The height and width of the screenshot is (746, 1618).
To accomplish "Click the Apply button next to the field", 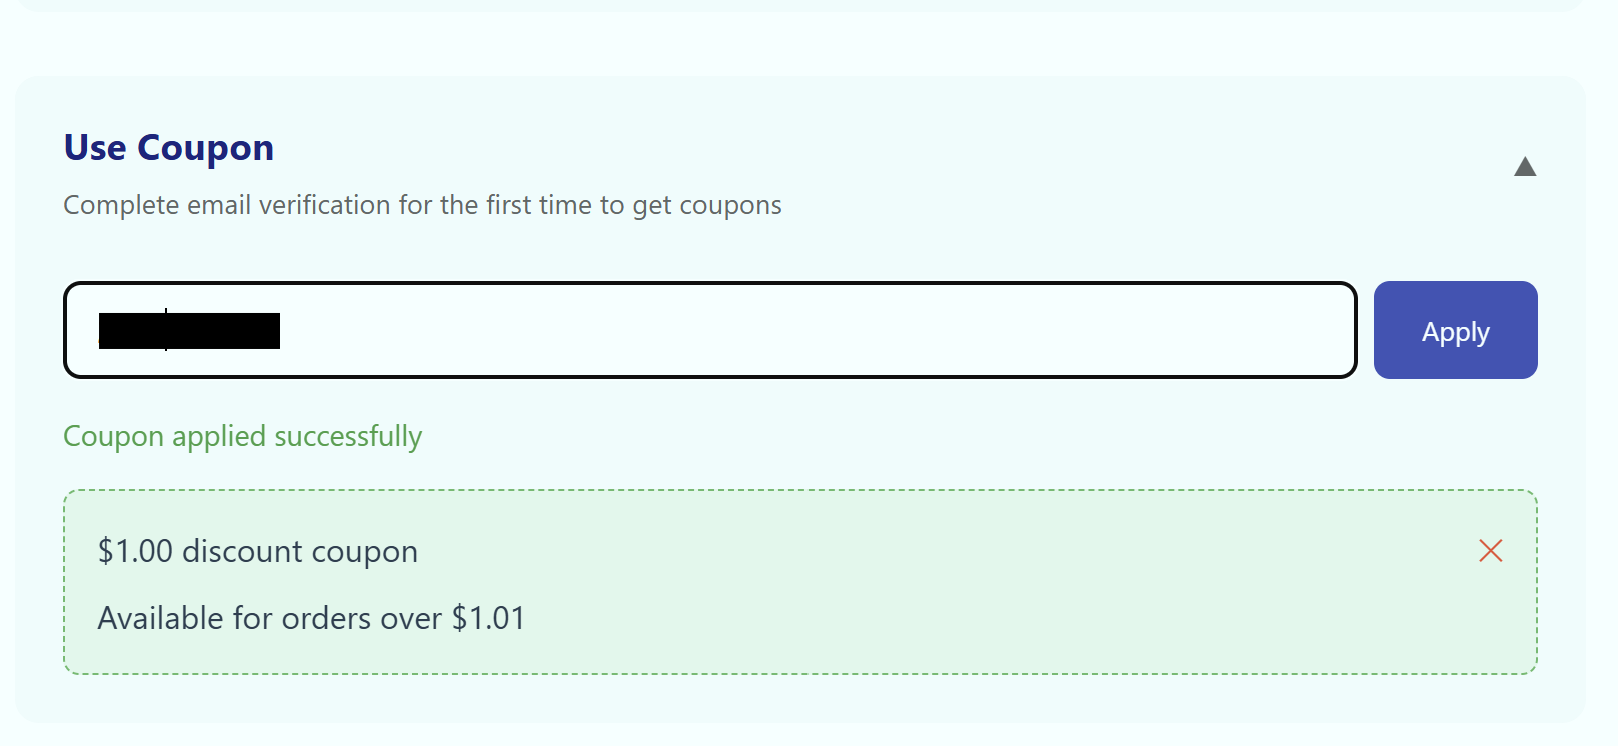I will coord(1455,330).
